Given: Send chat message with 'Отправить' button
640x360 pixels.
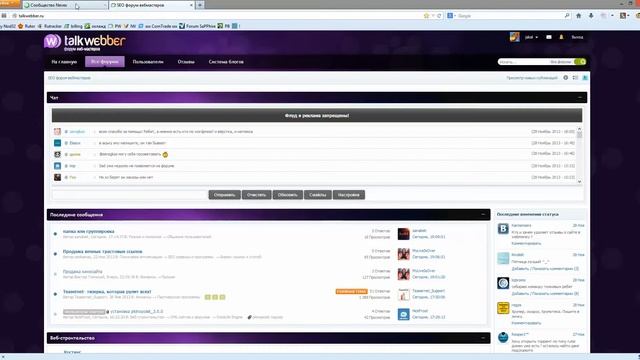Looking at the screenshot, I should pos(224,195).
